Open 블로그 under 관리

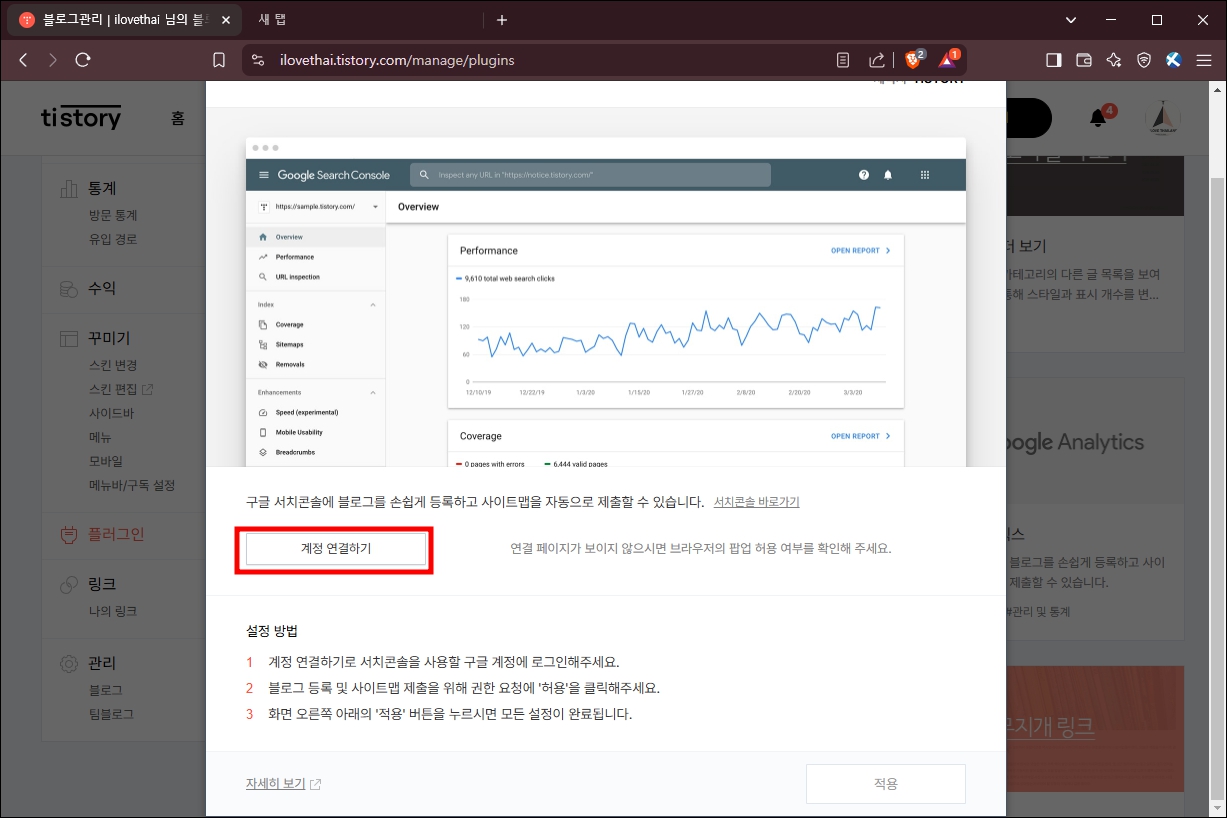tap(106, 690)
